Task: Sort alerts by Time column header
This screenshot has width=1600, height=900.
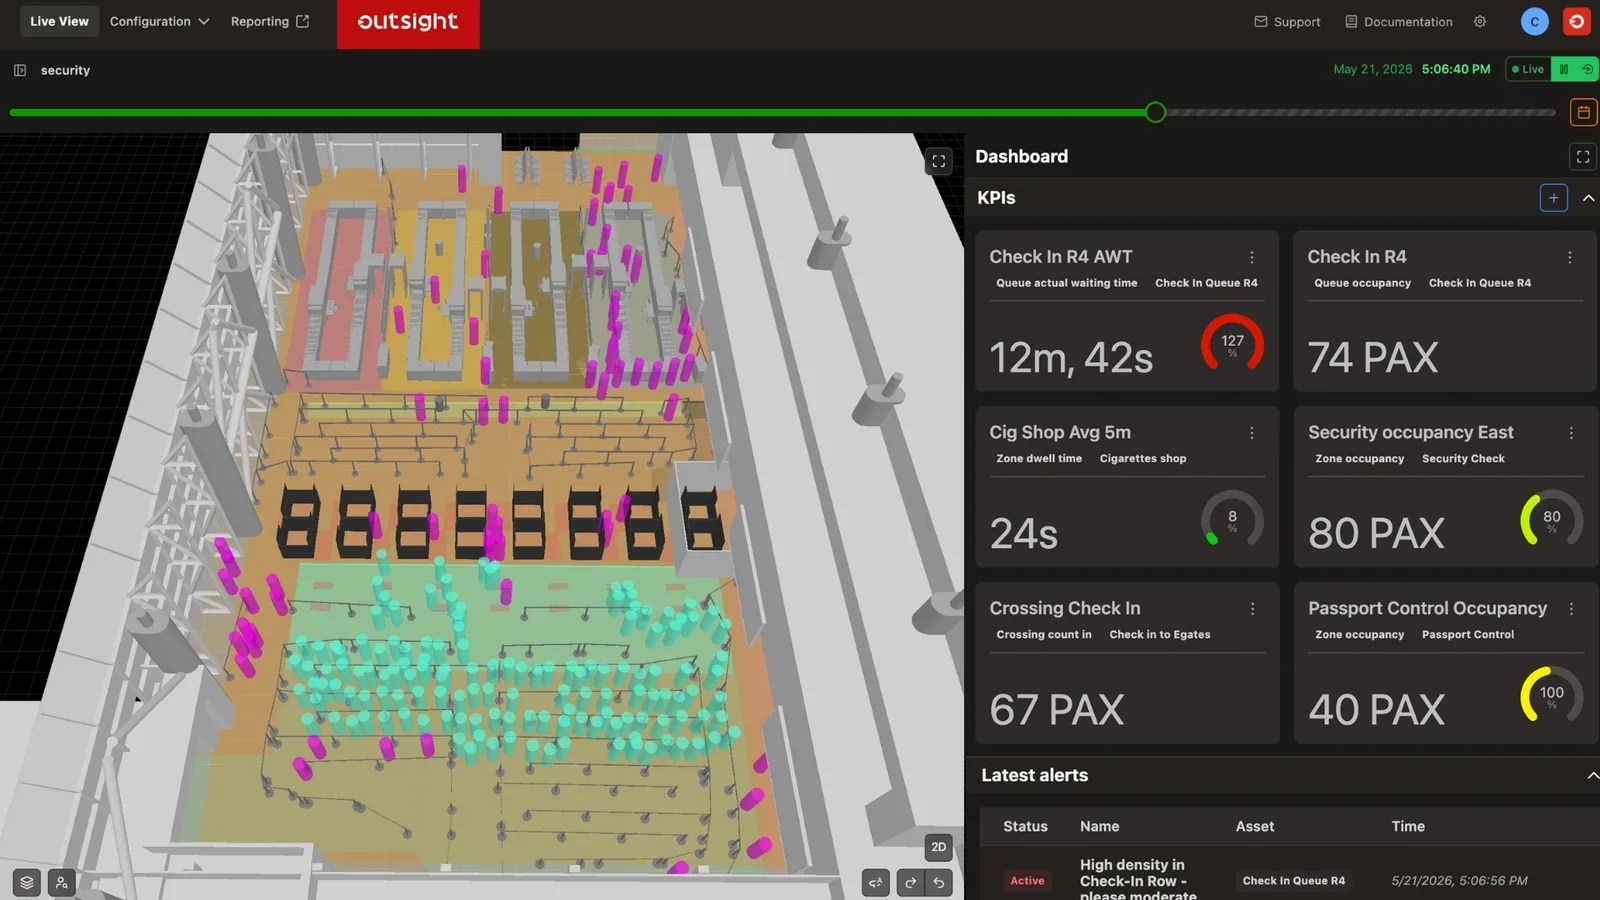Action: click(x=1408, y=826)
